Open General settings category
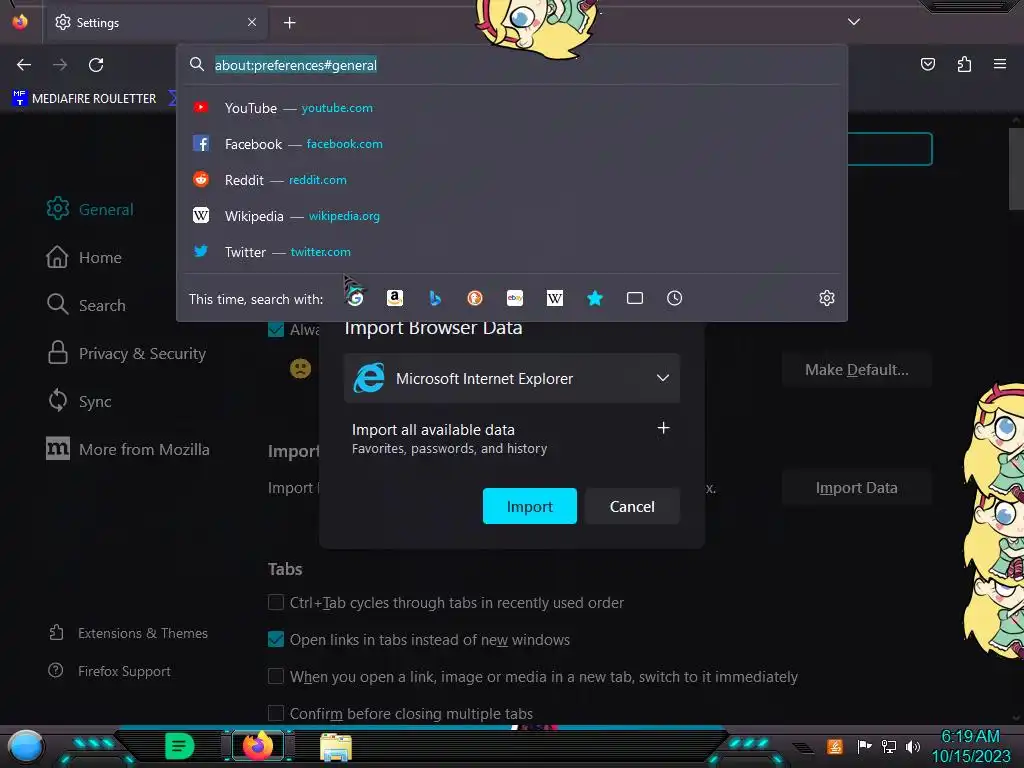The height and width of the screenshot is (768, 1024). pyautogui.click(x=90, y=209)
